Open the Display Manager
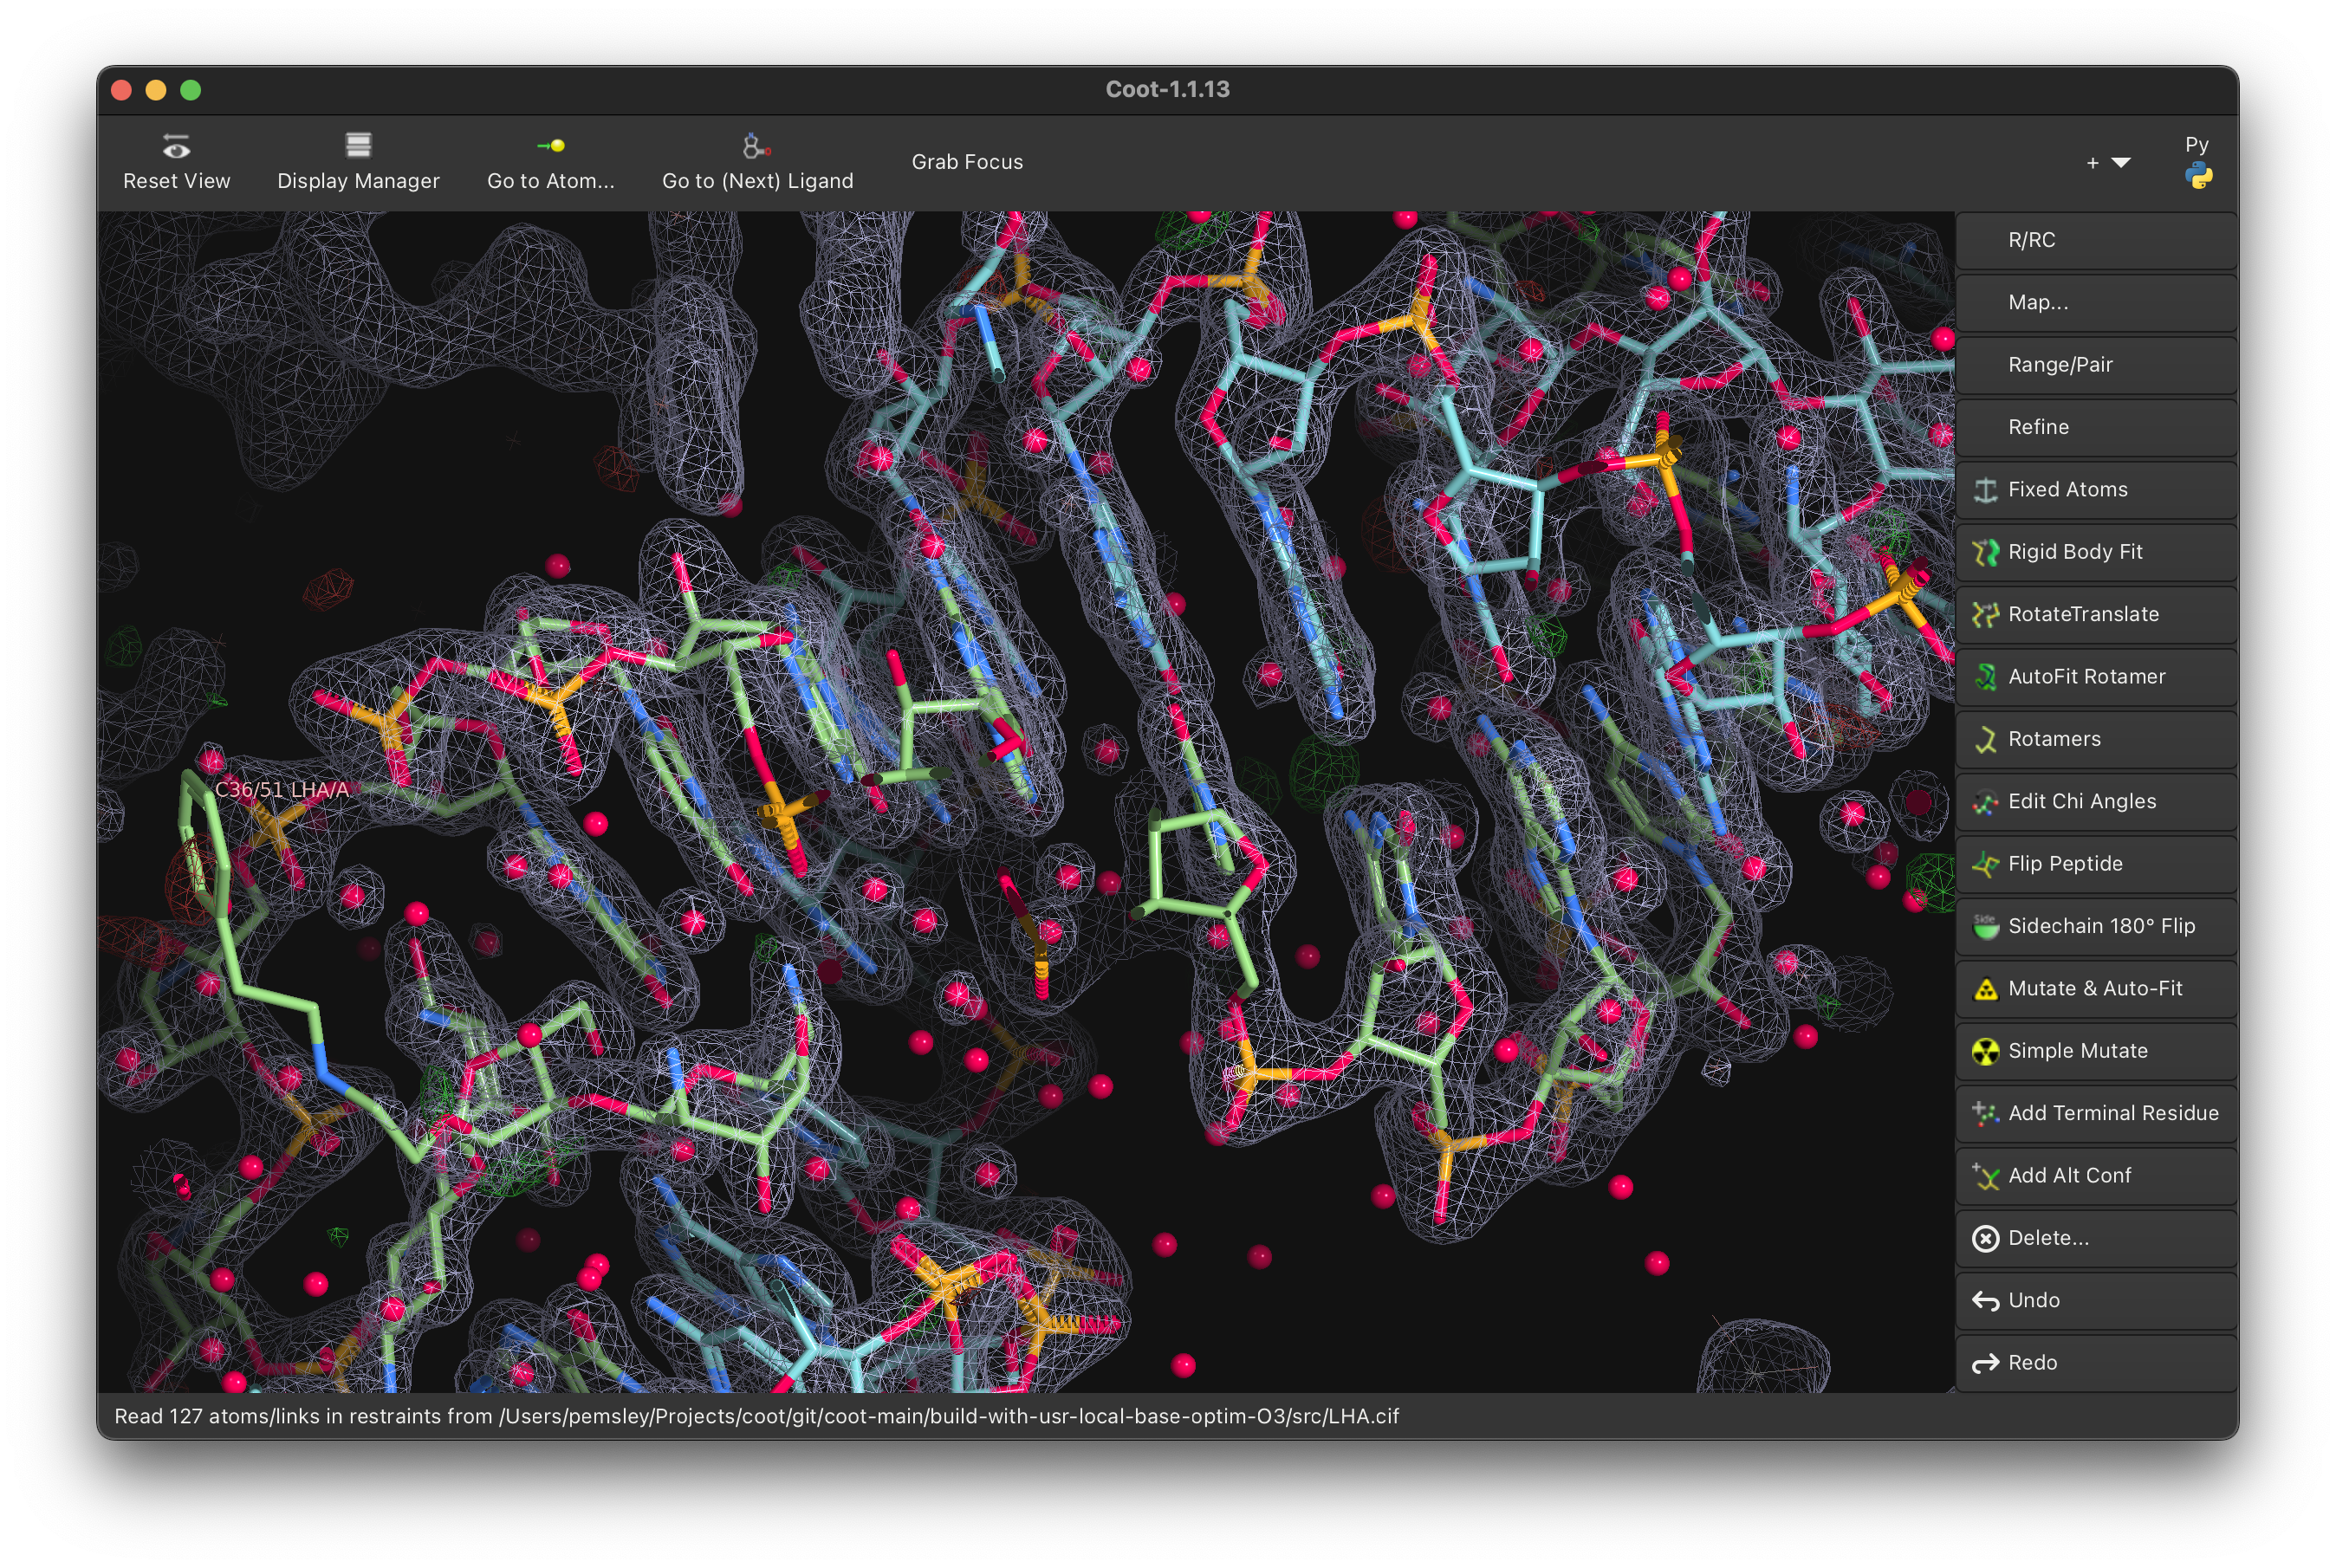This screenshot has width=2336, height=1568. coord(358,162)
